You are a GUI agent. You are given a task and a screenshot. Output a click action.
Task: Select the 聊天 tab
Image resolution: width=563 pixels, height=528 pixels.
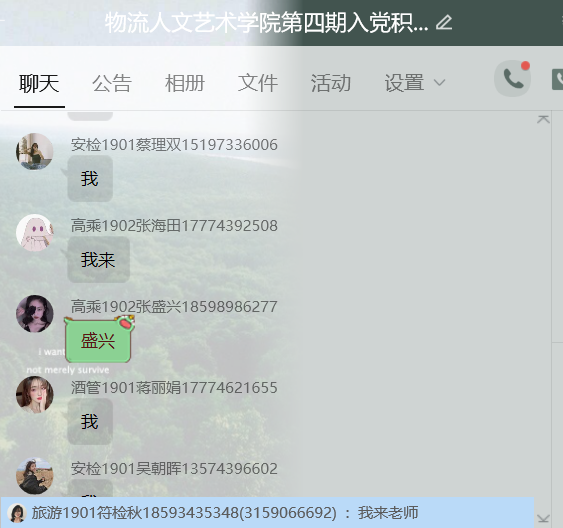[39, 84]
